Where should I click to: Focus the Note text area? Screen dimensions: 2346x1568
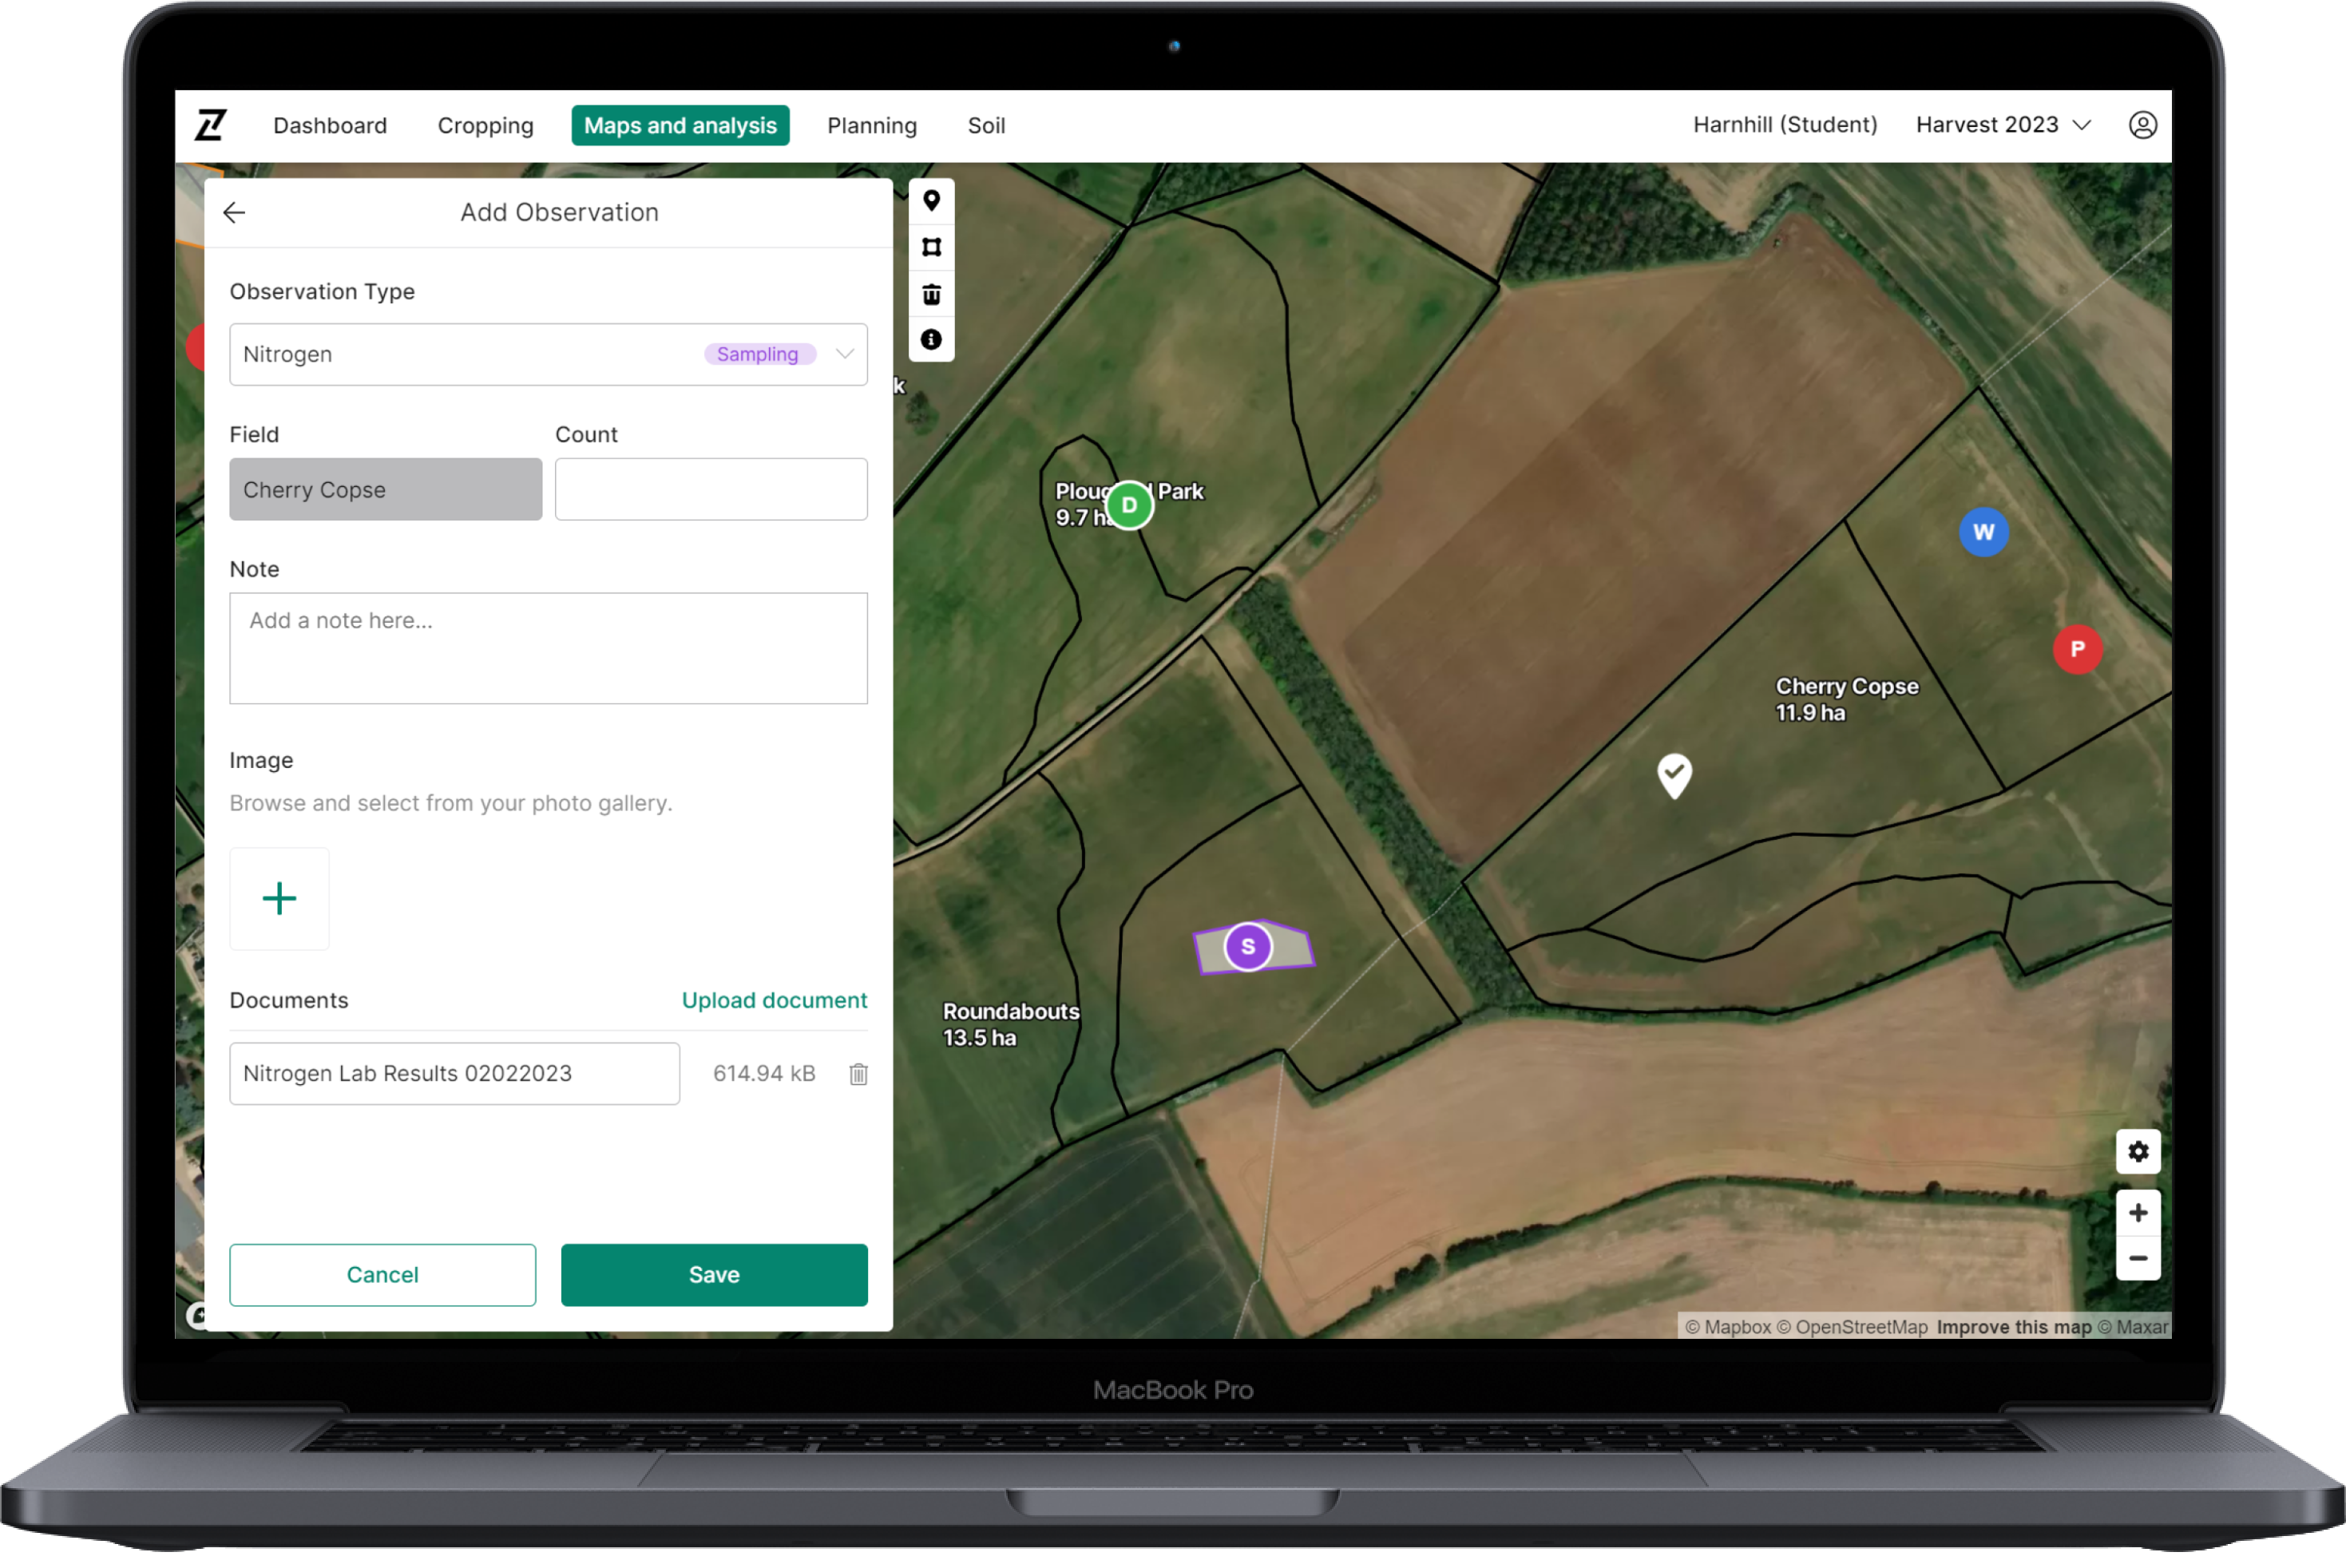tap(548, 648)
